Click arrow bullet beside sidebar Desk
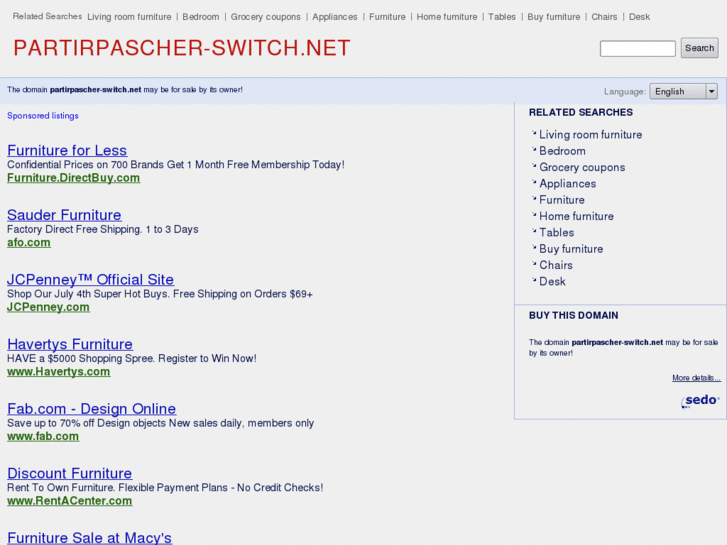The height and width of the screenshot is (545, 727). tap(534, 280)
